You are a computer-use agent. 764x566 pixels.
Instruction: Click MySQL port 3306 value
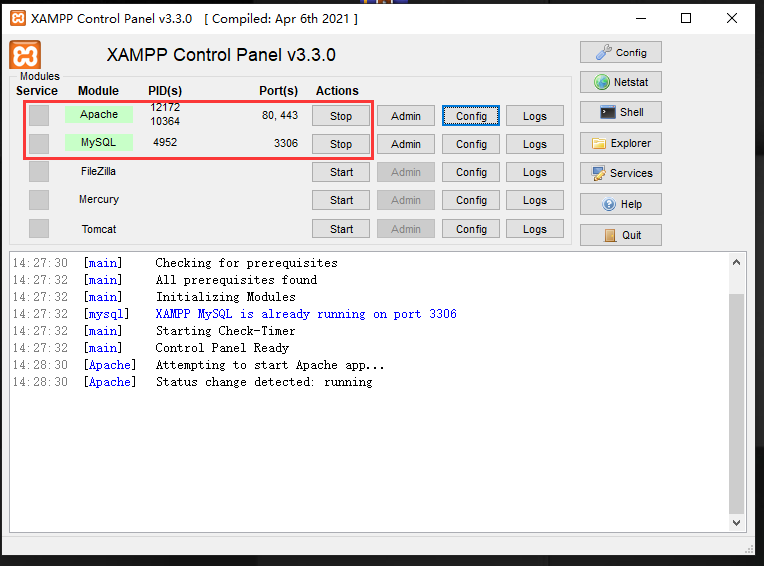[286, 143]
